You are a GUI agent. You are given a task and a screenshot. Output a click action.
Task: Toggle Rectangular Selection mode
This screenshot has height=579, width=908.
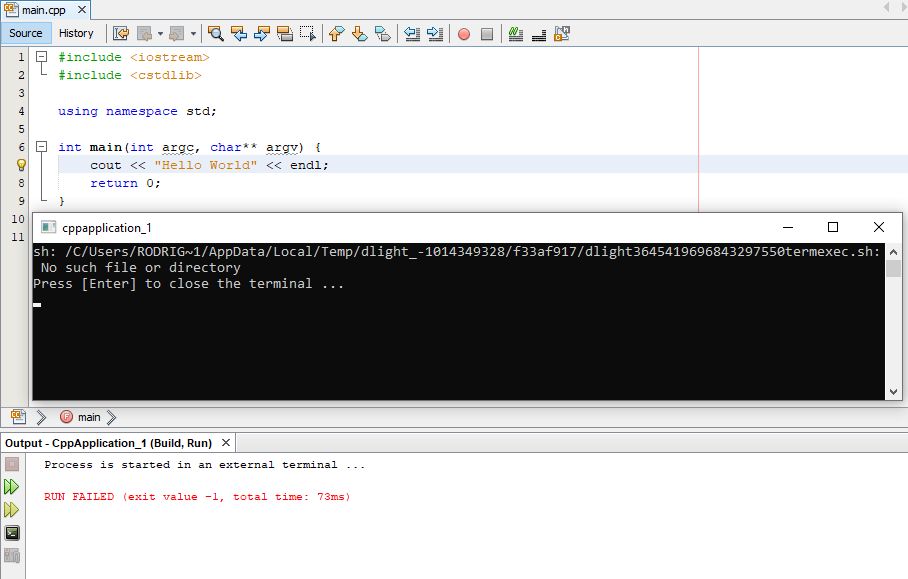pyautogui.click(x=308, y=34)
